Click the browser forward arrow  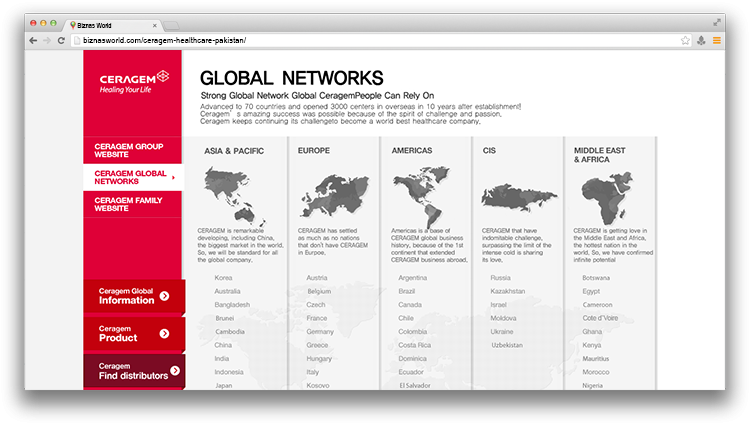(47, 40)
